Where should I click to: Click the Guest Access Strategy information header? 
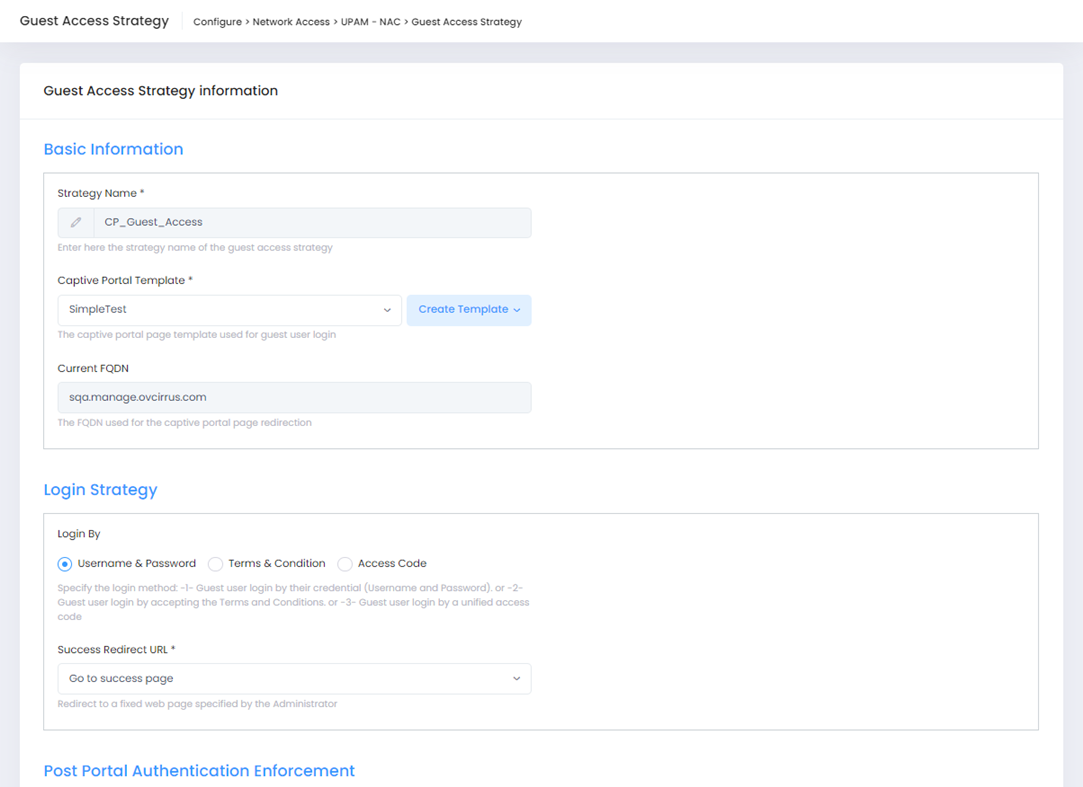pos(160,91)
